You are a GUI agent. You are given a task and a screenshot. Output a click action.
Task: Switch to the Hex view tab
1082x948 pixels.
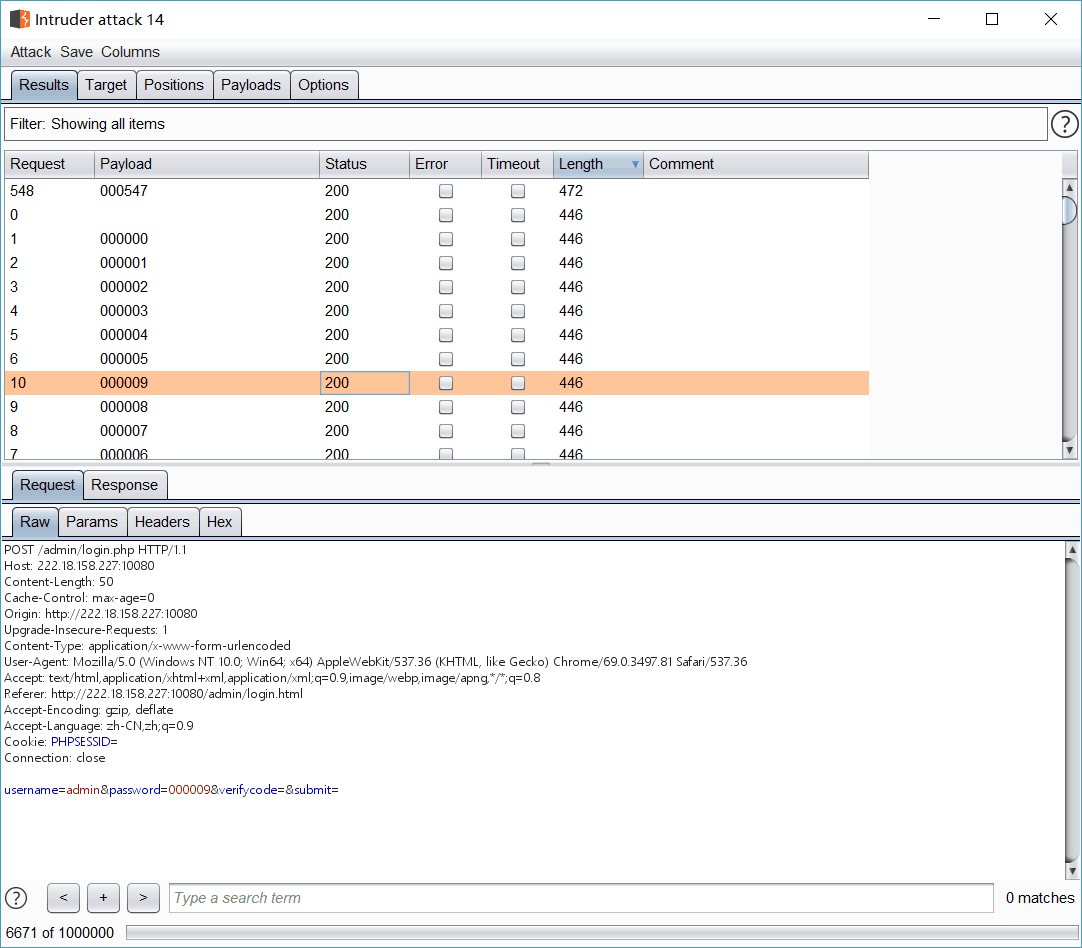[219, 522]
